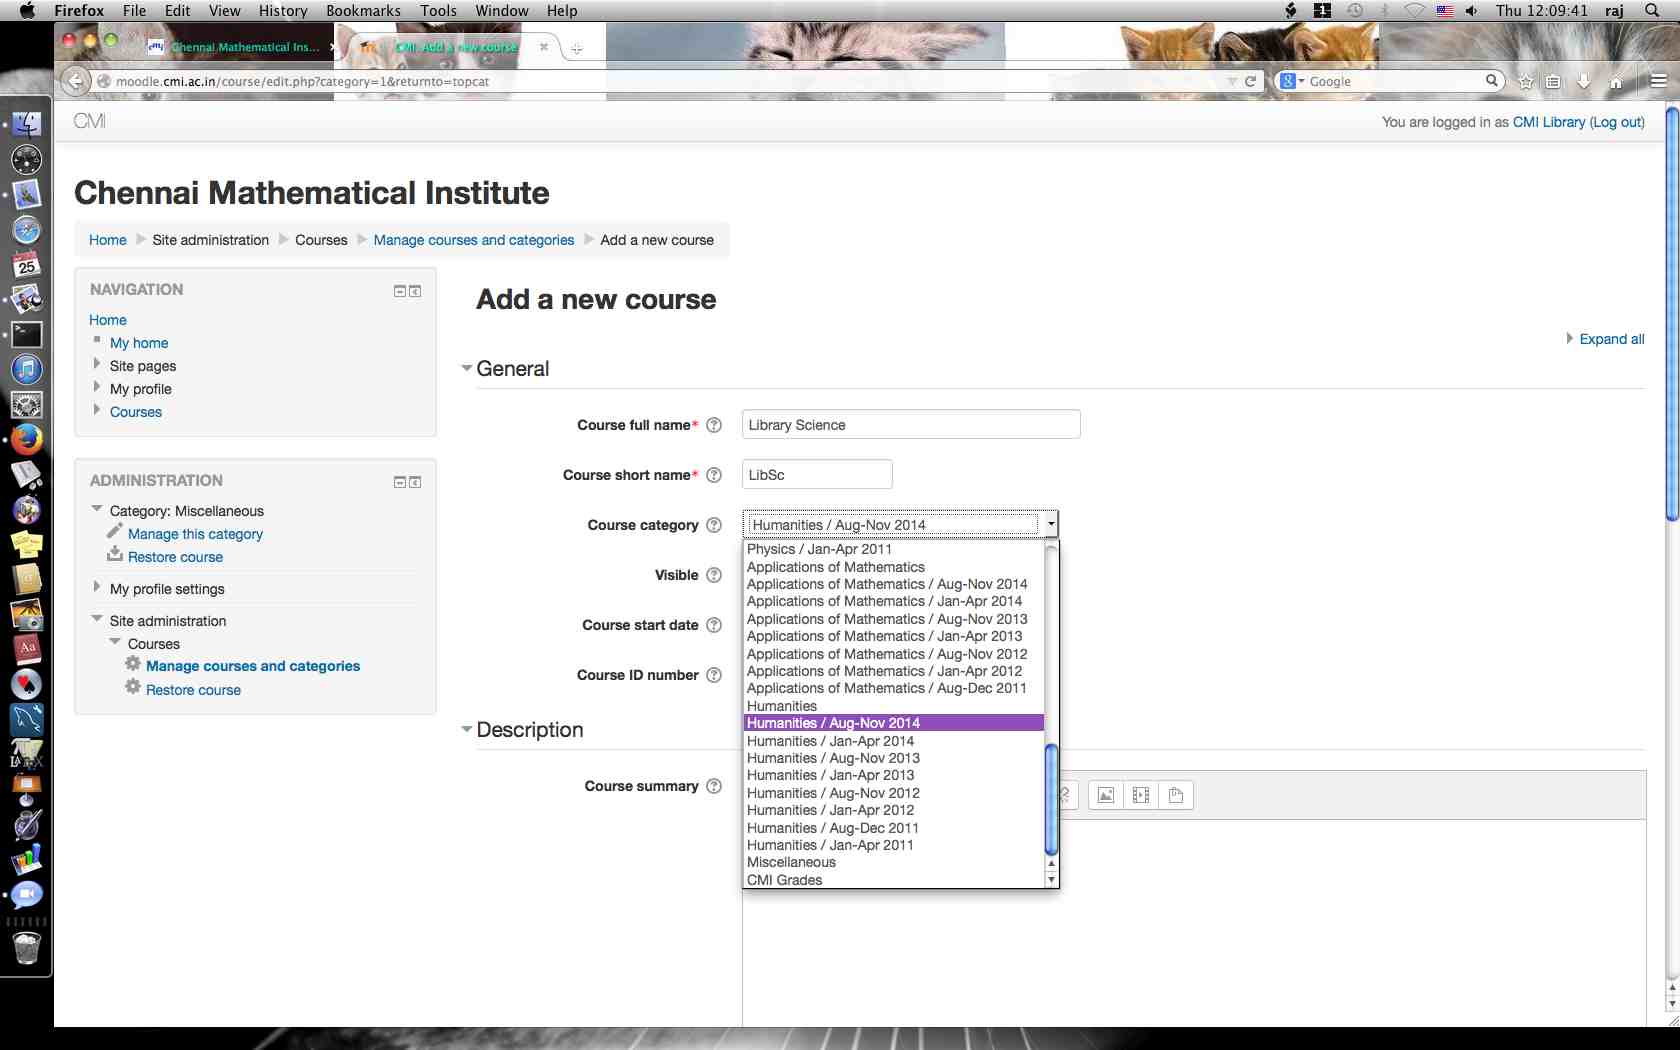Open help for Course short name
Viewport: 1680px width, 1050px height.
click(x=714, y=475)
